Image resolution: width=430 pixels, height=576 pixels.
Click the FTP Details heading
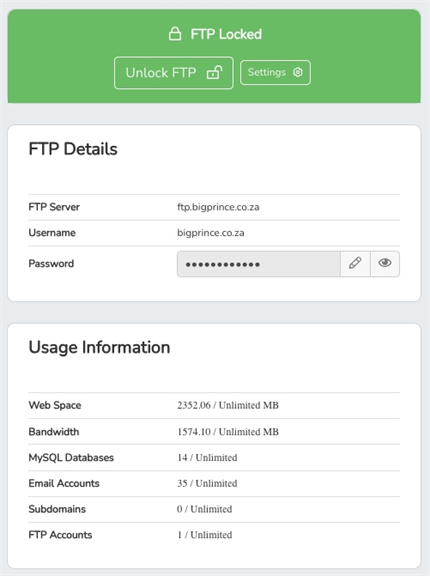[73, 149]
